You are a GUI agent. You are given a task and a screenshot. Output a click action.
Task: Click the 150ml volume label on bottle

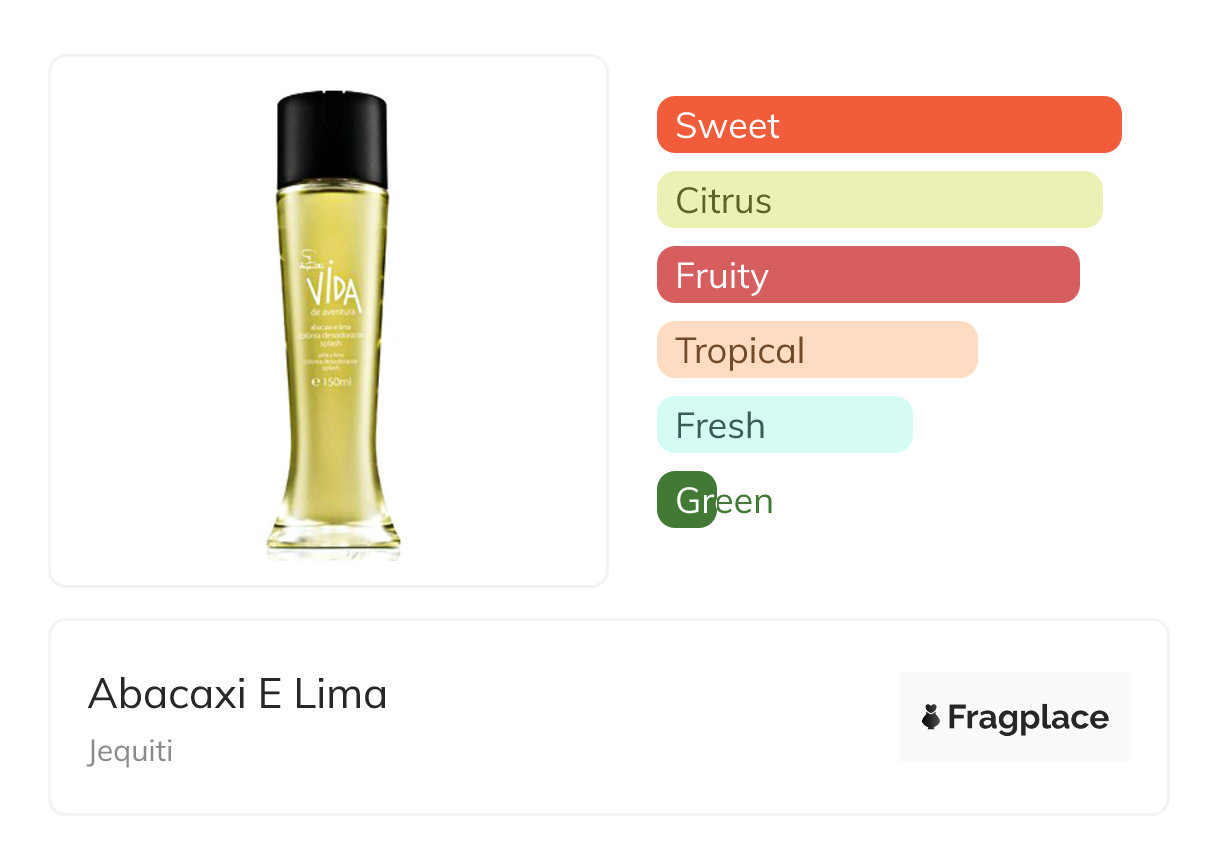(x=338, y=382)
